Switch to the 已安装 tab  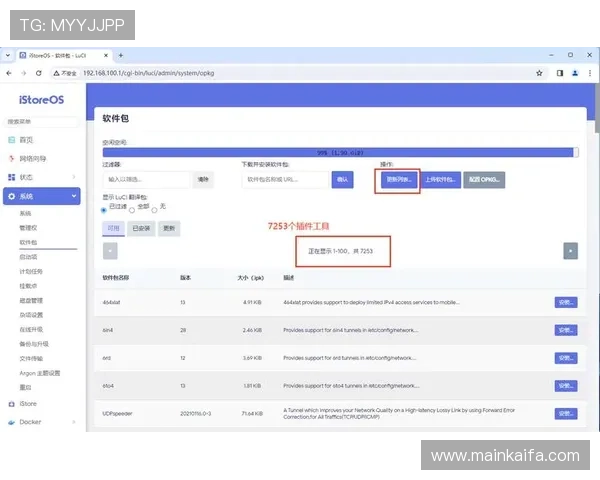[141, 228]
